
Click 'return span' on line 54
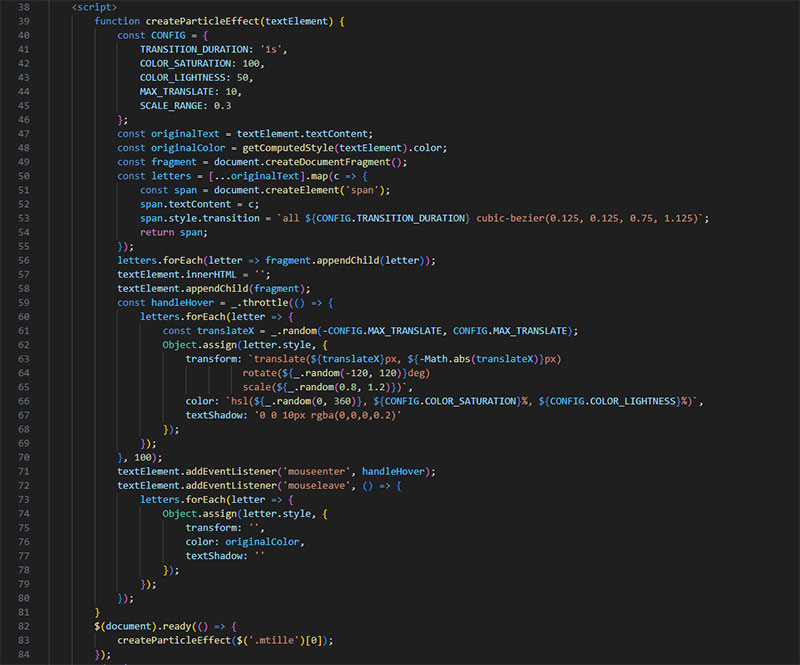(171, 232)
